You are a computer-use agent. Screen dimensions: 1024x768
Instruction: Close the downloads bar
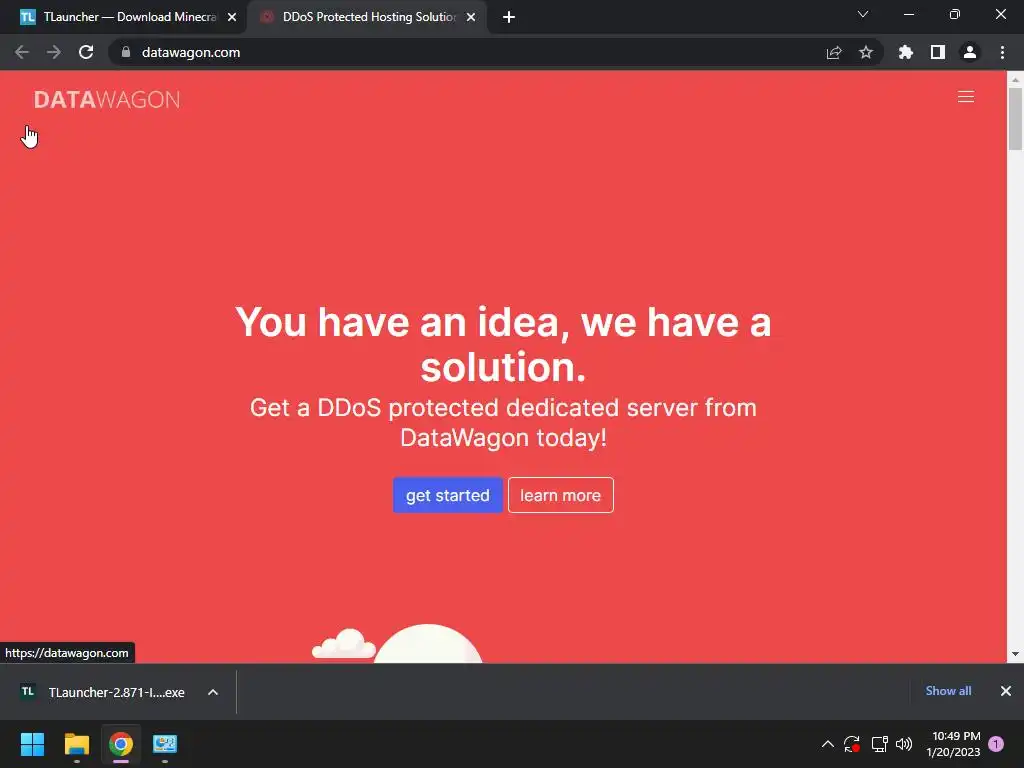tap(1006, 691)
